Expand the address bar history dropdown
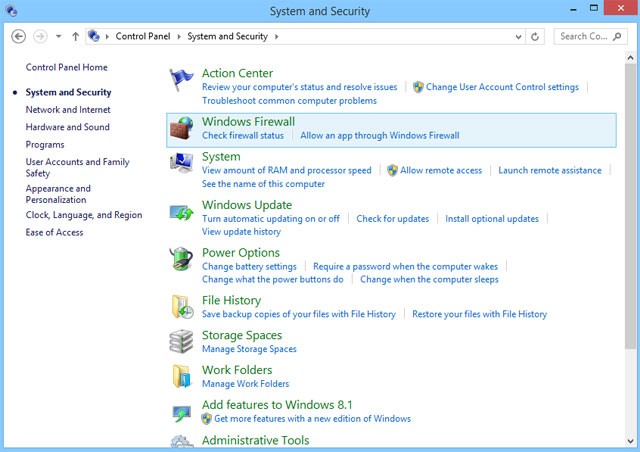Viewport: 640px width, 452px height. [518, 37]
